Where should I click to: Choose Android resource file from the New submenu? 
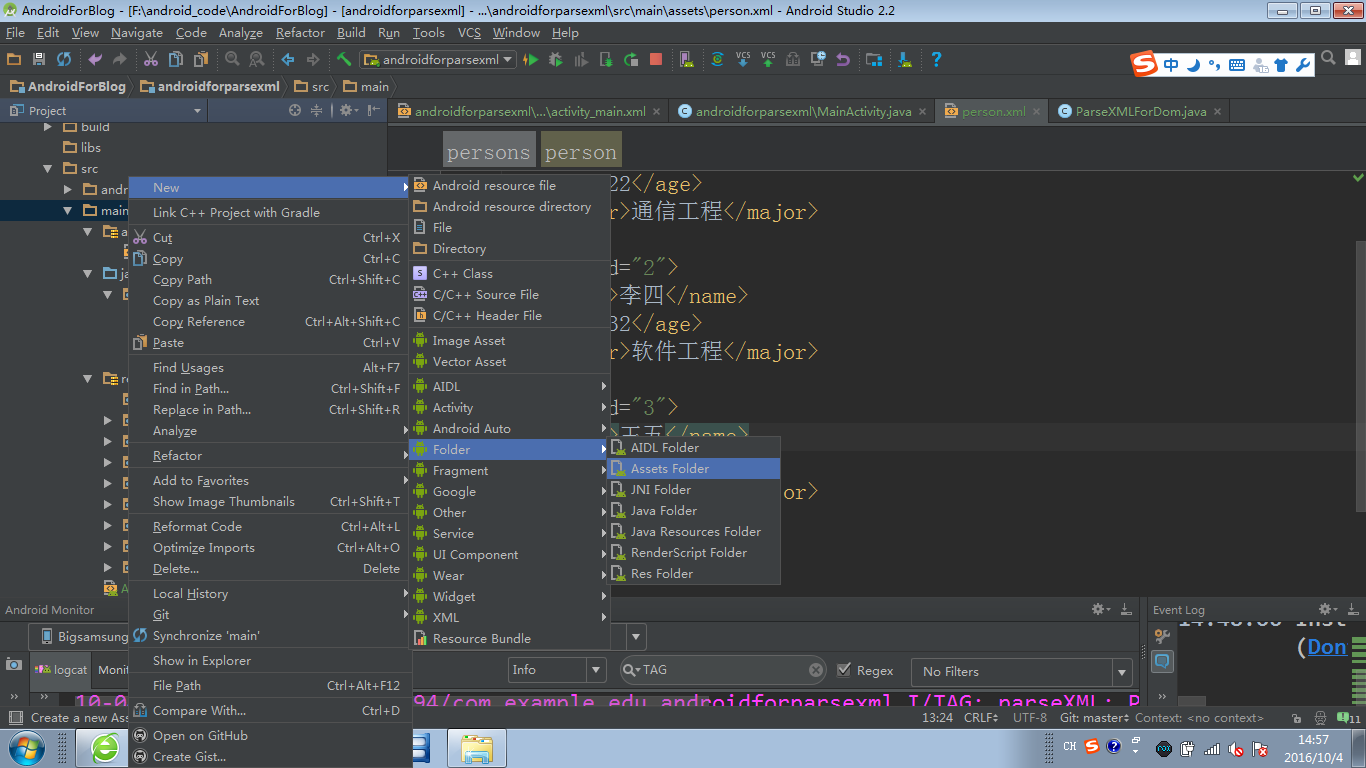click(x=509, y=186)
